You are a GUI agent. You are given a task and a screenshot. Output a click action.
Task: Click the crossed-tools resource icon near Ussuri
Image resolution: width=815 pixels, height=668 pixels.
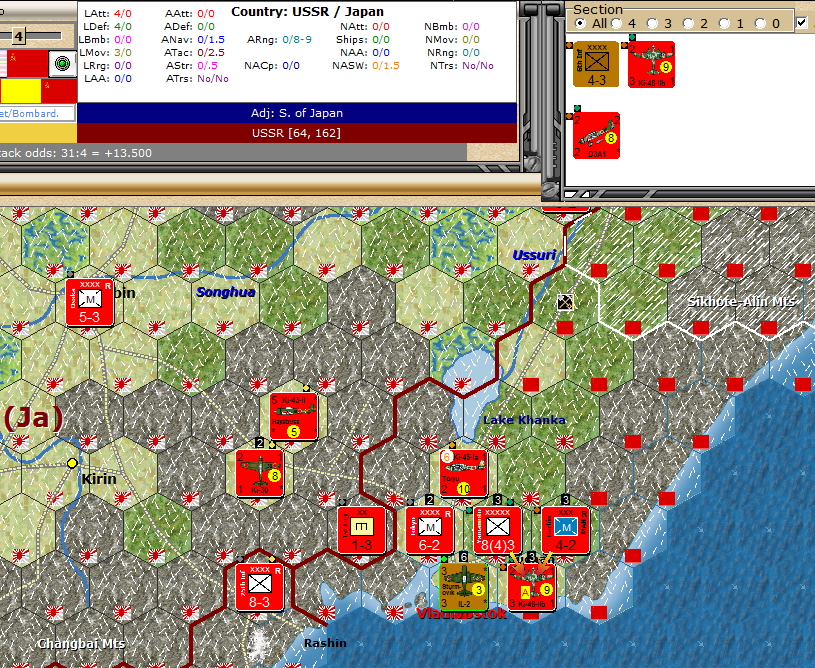[x=565, y=302]
